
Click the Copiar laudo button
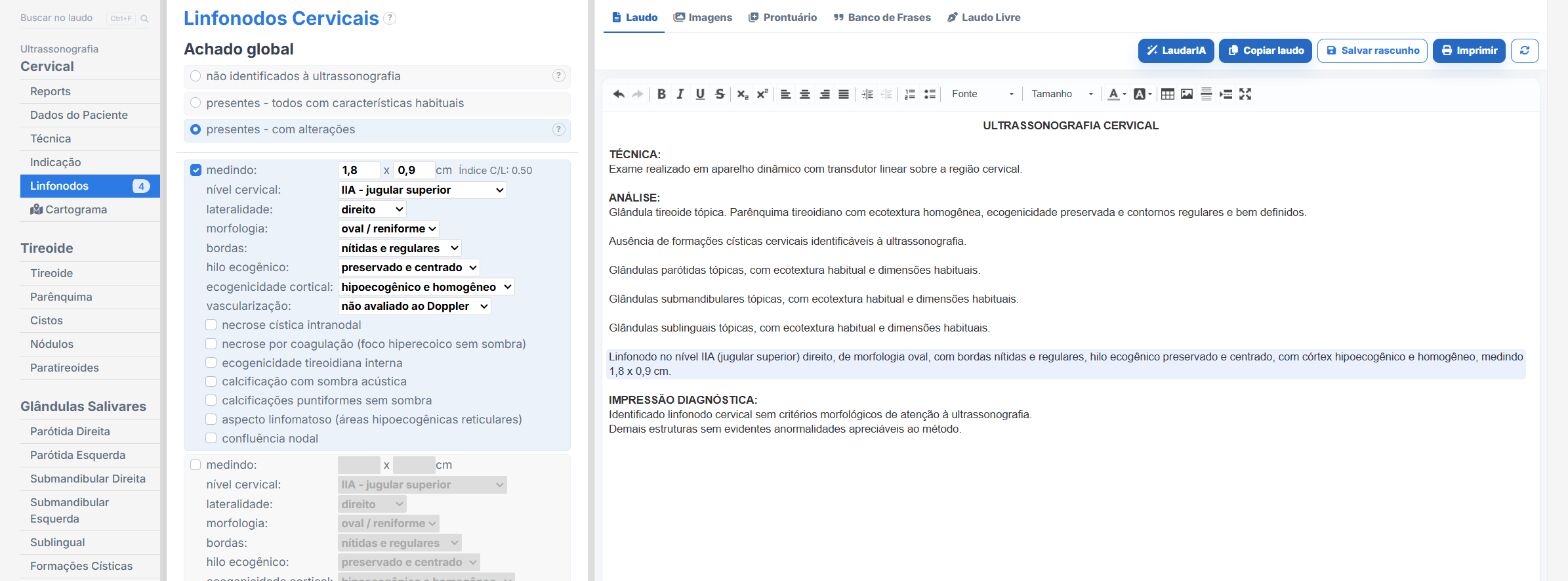tap(1265, 50)
